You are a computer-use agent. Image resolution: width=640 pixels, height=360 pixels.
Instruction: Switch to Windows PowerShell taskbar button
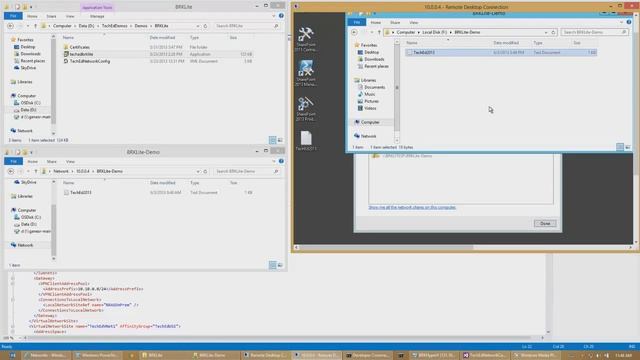(97, 355)
